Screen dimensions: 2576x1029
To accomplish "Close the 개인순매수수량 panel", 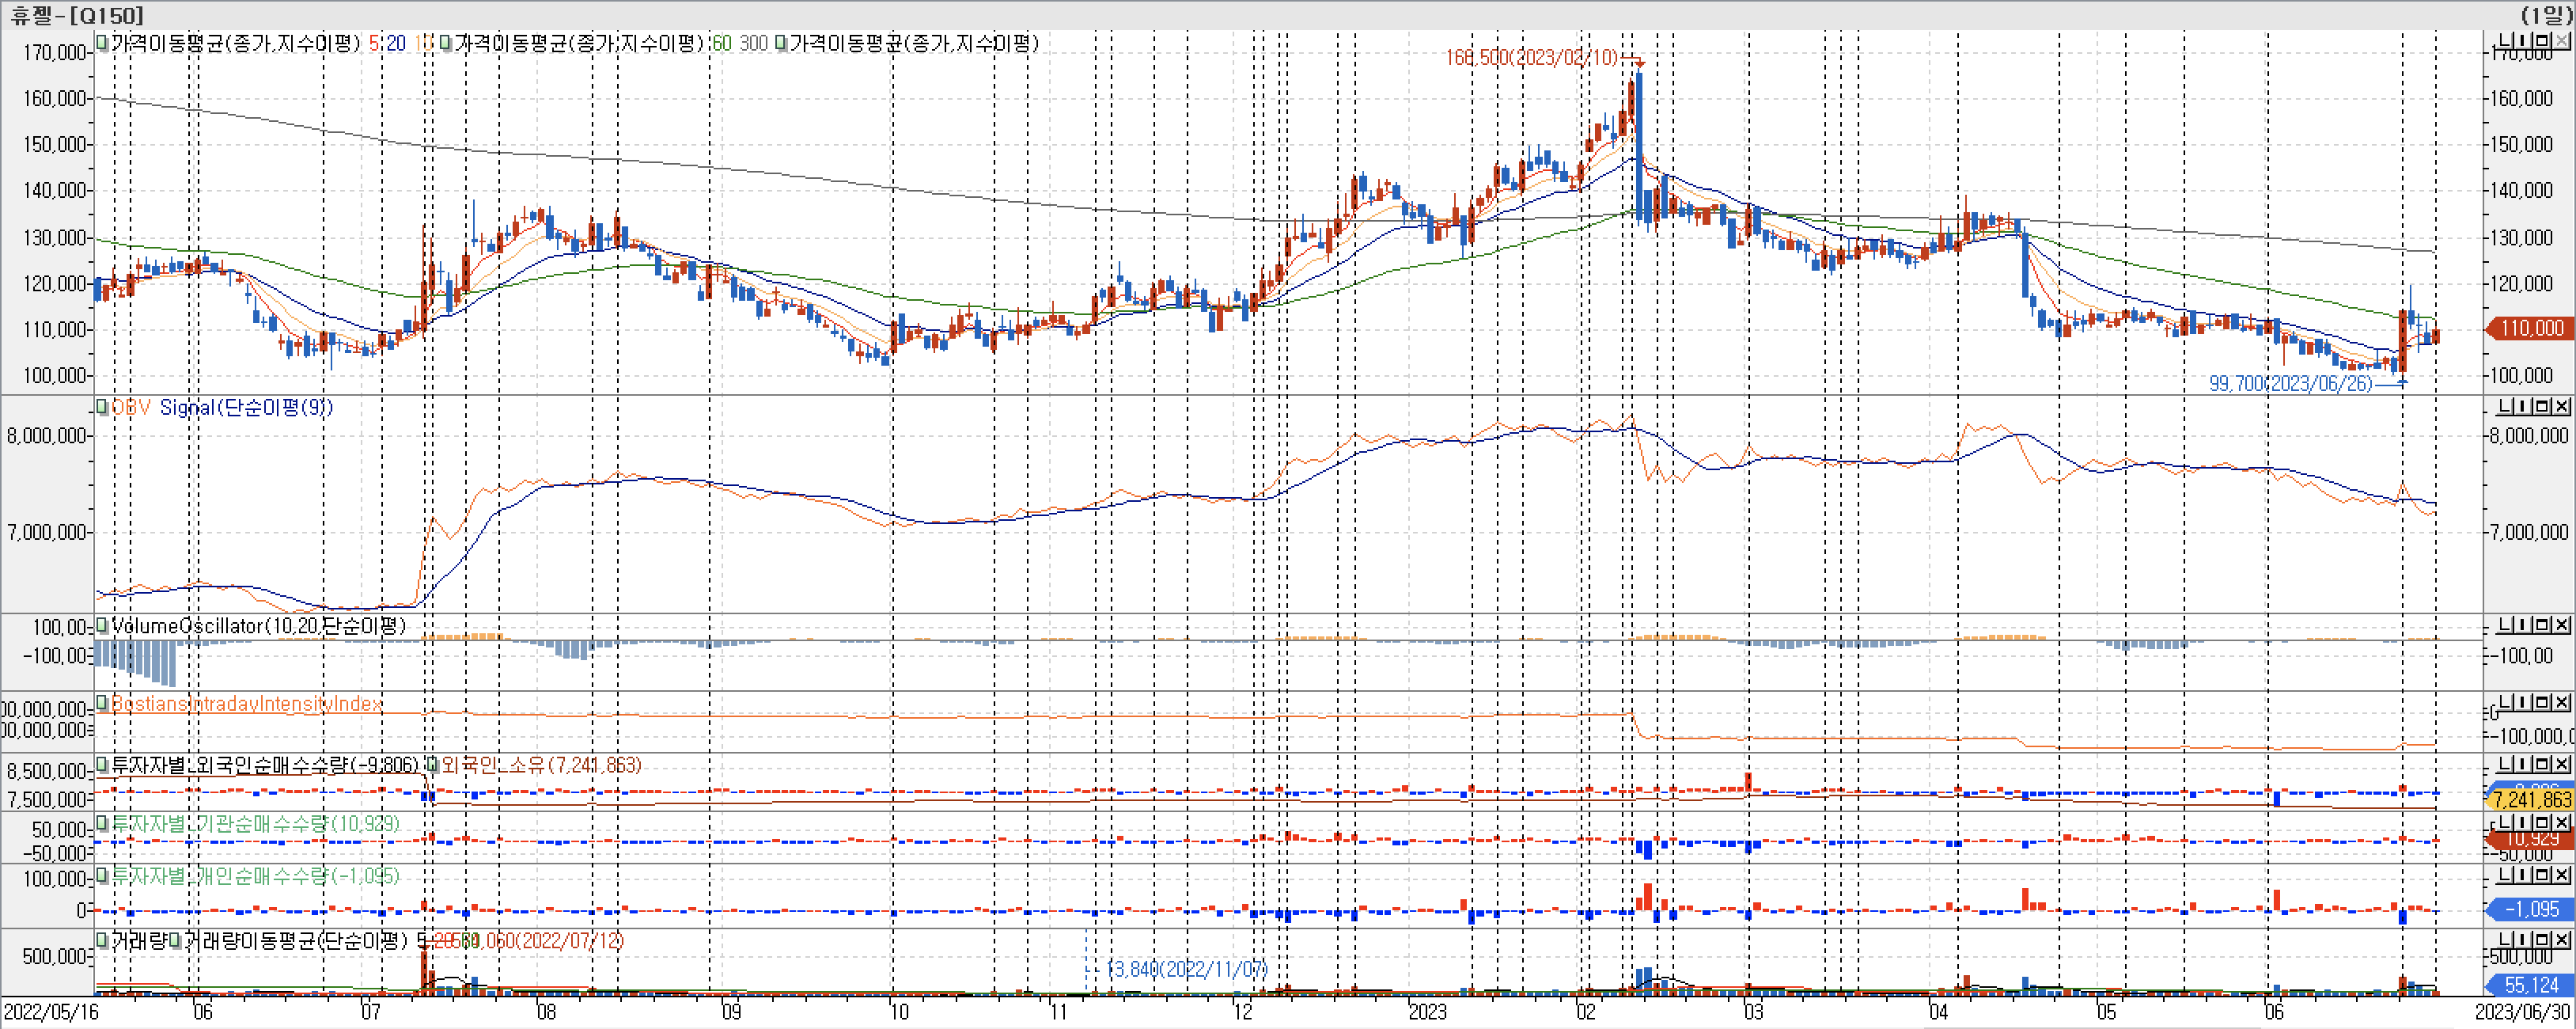I will tap(2561, 875).
